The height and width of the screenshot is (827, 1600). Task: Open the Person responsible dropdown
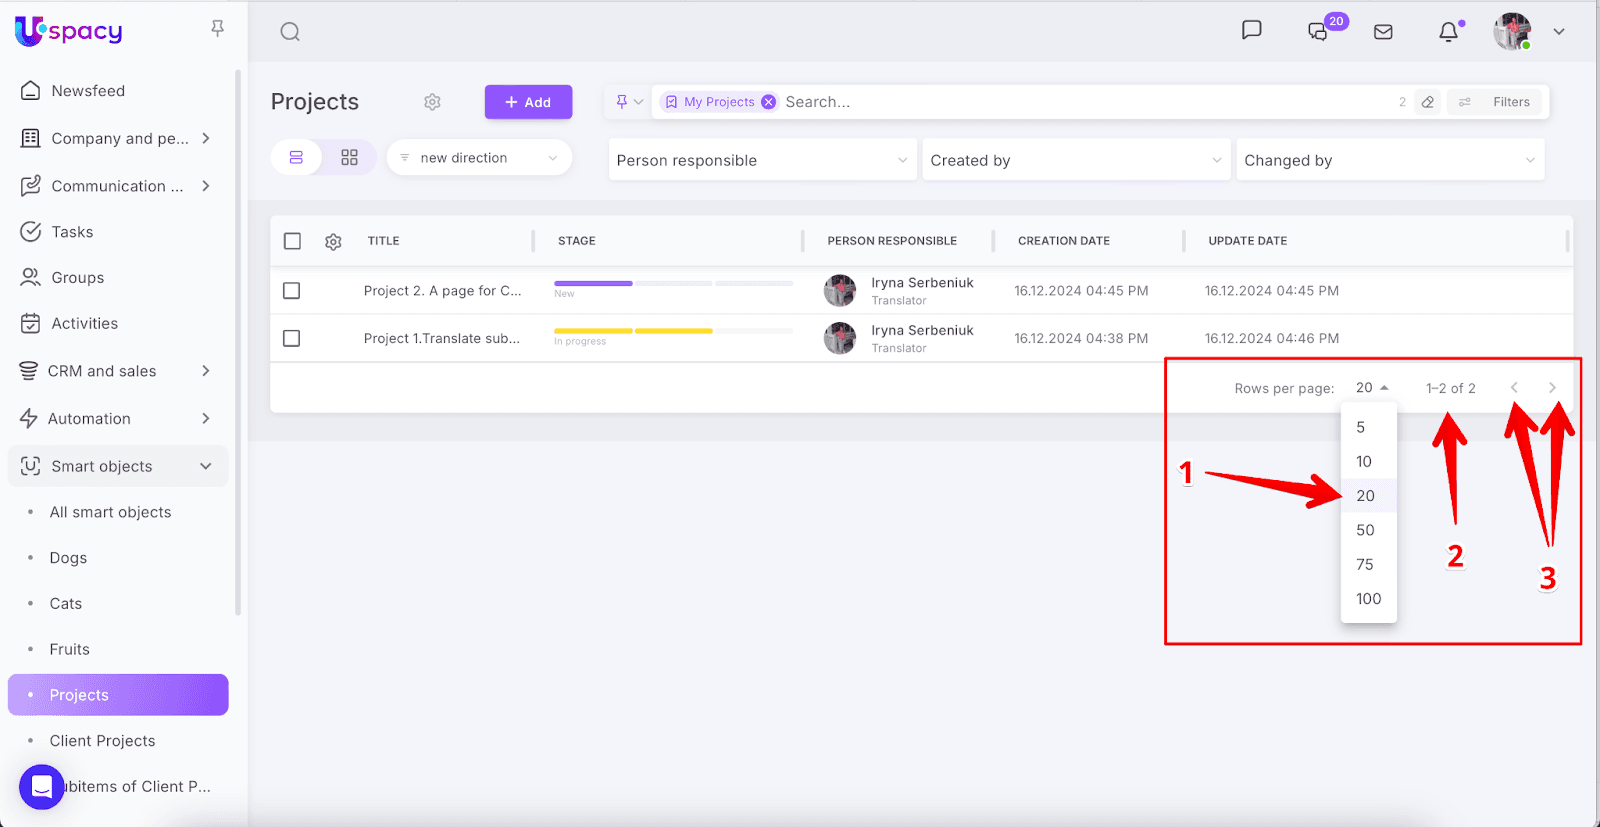tap(762, 160)
